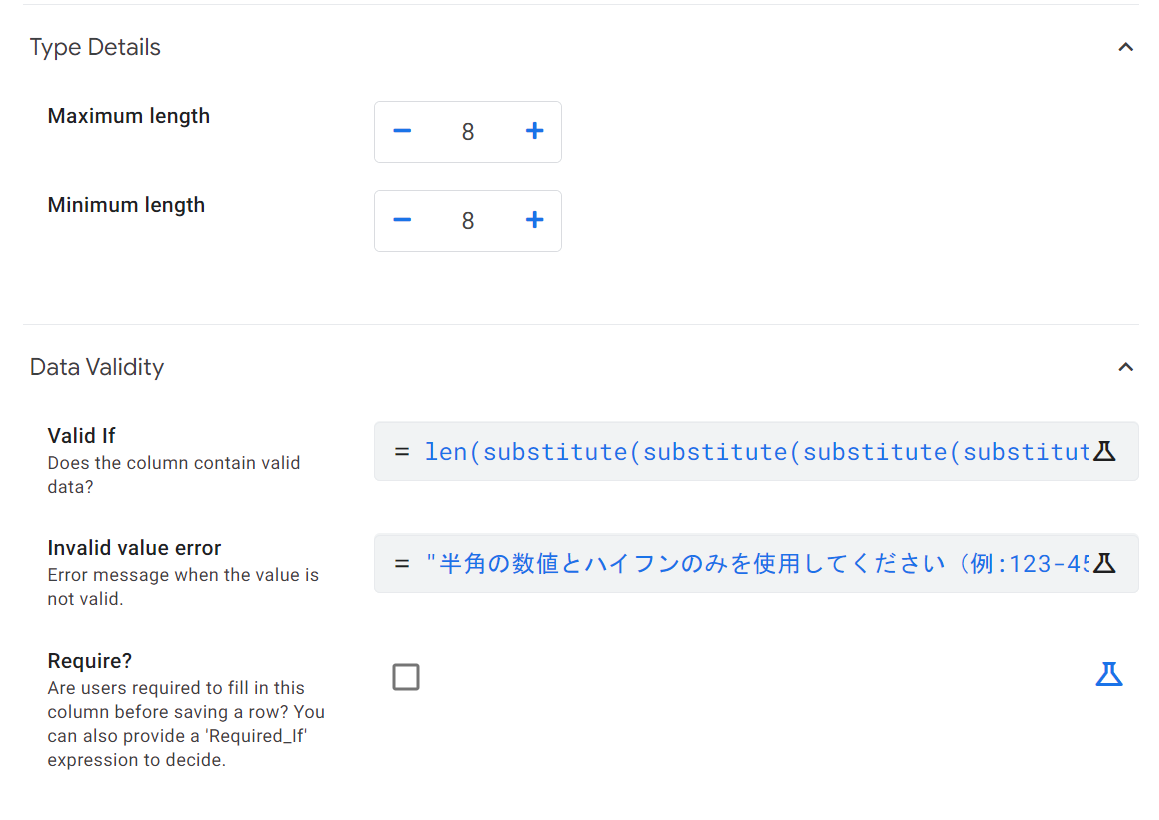Open the expression editor for Valid If
This screenshot has height=820, width=1159.
[x=1104, y=451]
